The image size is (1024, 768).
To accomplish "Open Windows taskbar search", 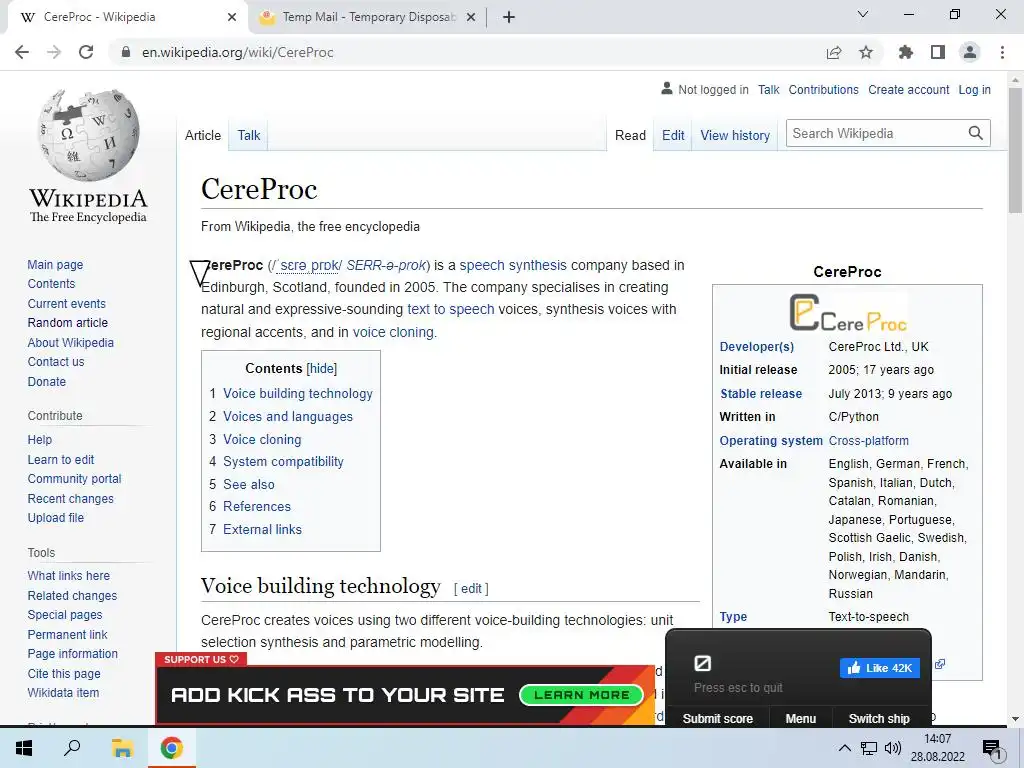I will click(x=72, y=748).
